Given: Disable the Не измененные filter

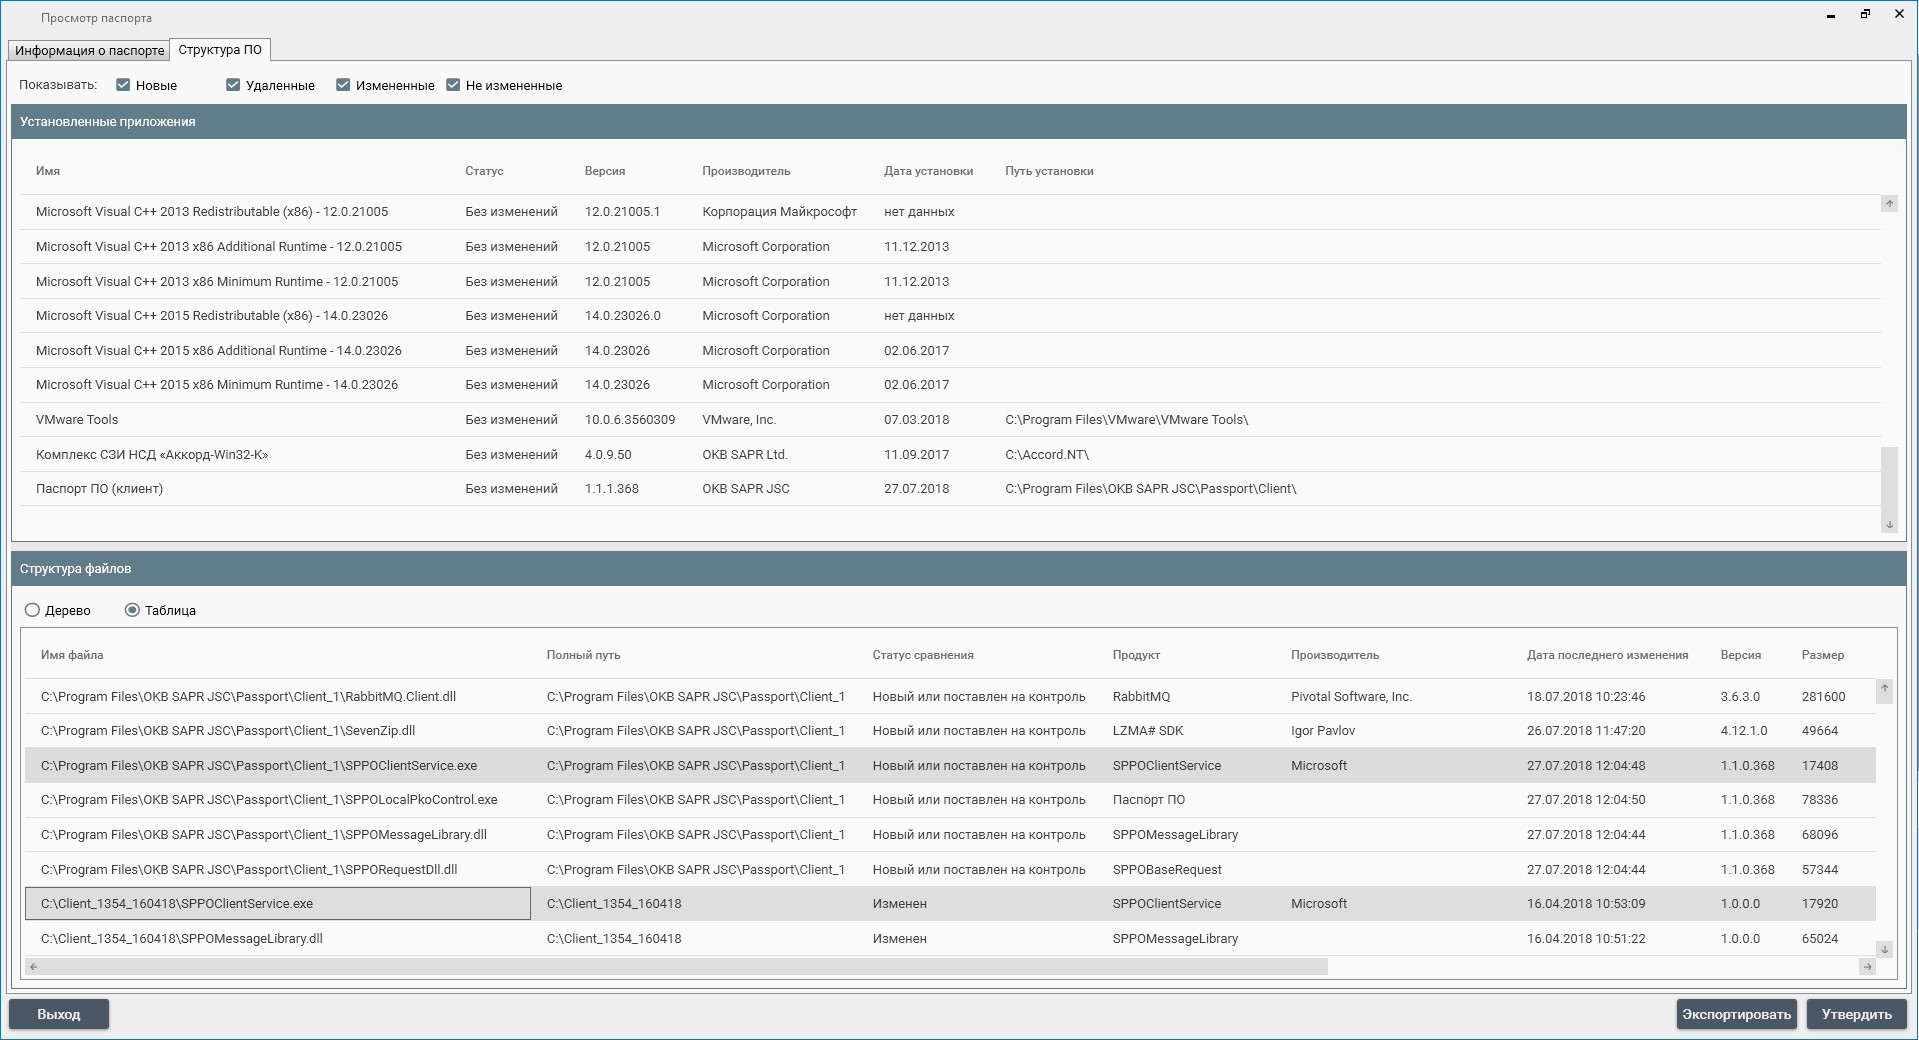Looking at the screenshot, I should (453, 85).
